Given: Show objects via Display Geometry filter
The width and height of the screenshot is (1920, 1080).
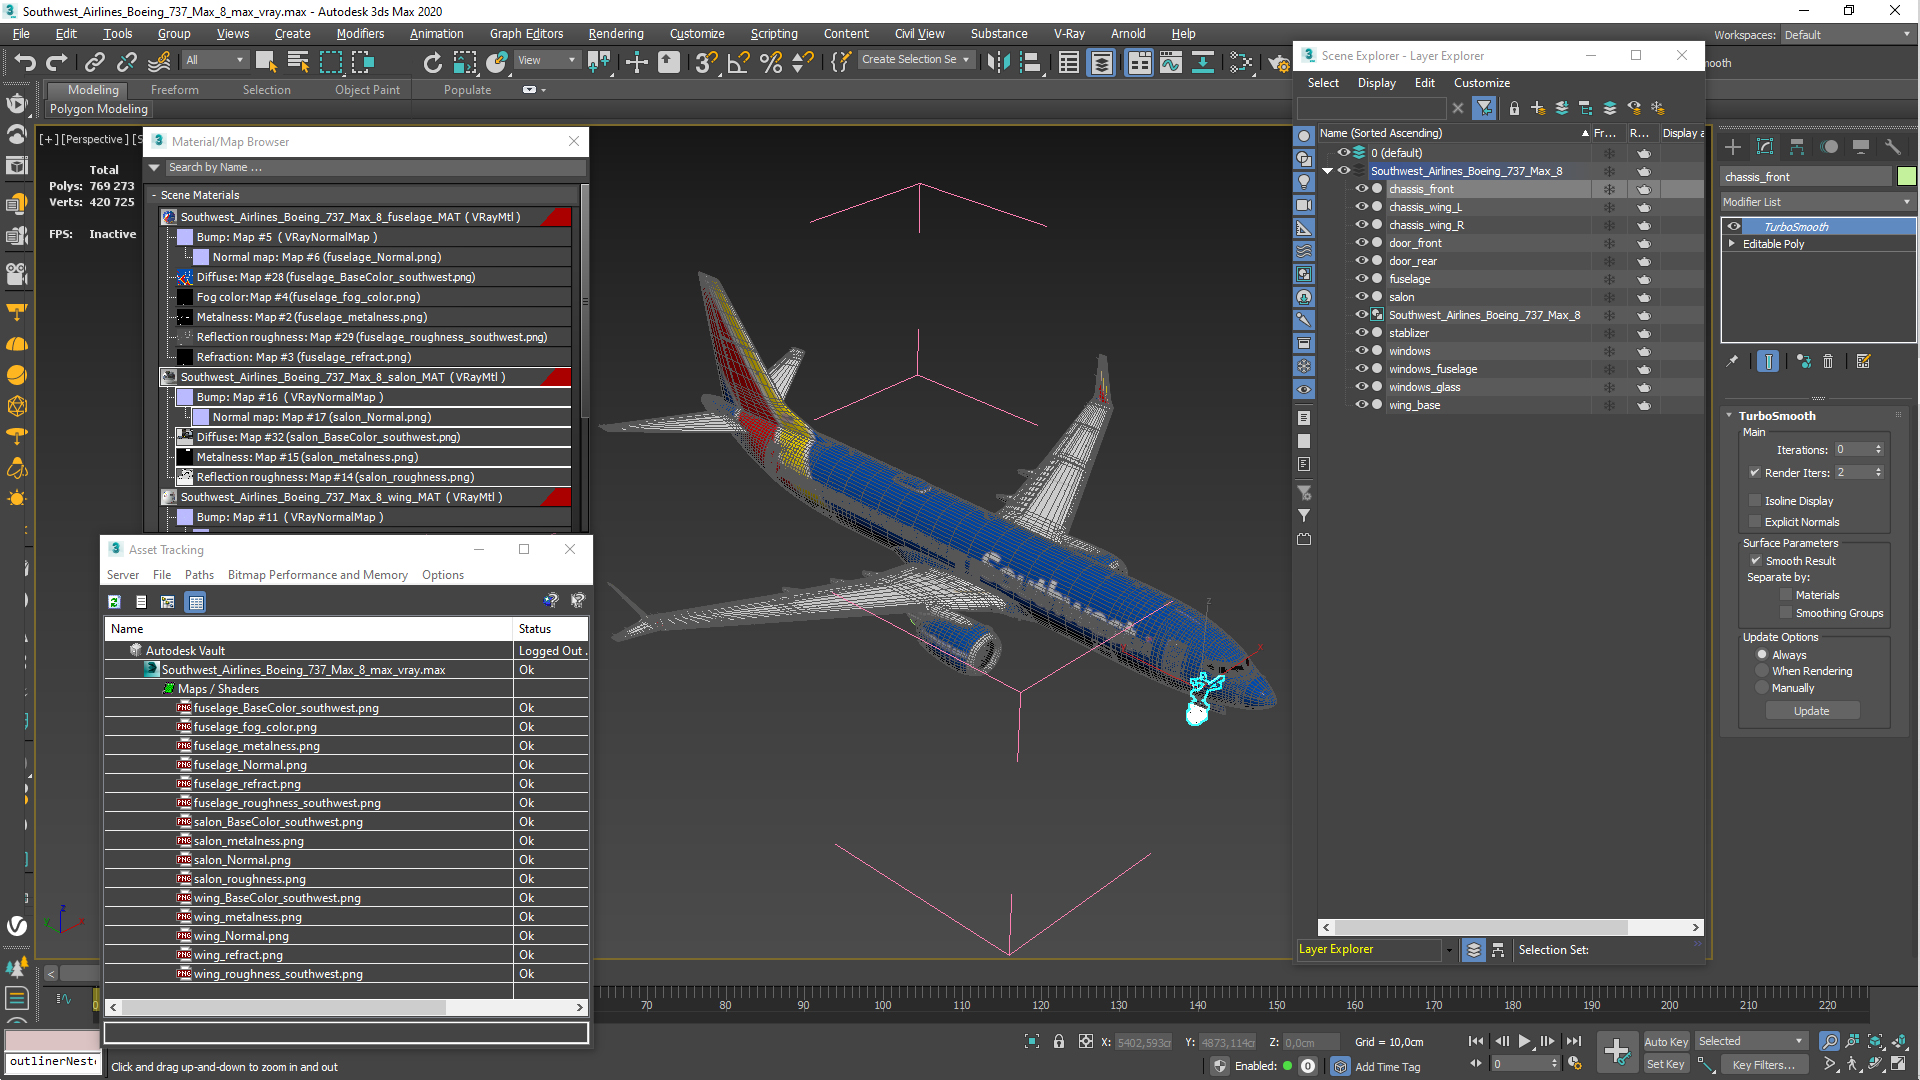Looking at the screenshot, I should tap(1304, 136).
